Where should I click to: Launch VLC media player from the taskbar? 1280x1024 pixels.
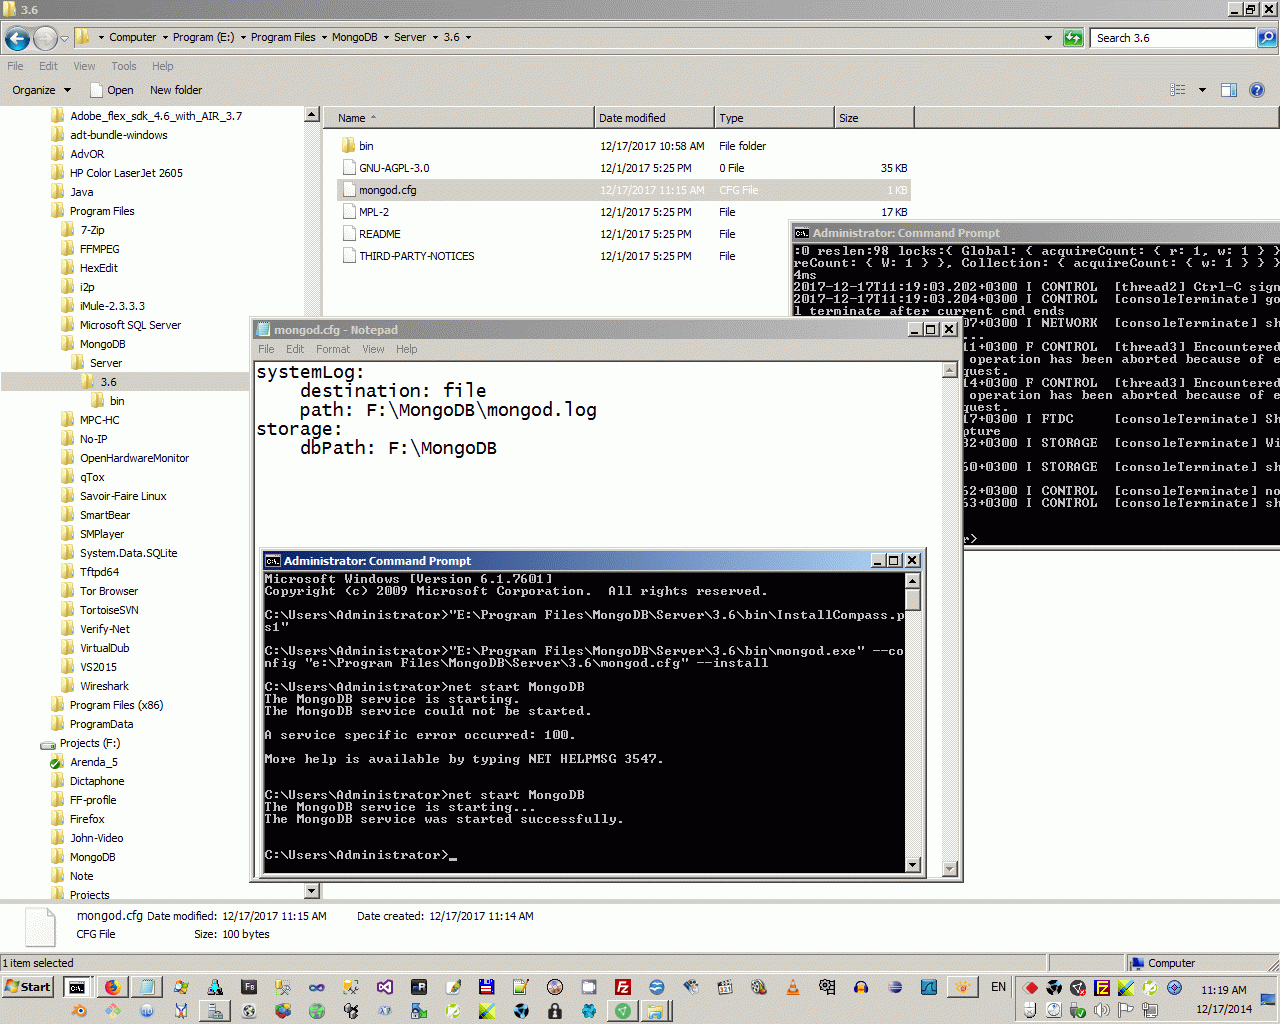tap(793, 987)
